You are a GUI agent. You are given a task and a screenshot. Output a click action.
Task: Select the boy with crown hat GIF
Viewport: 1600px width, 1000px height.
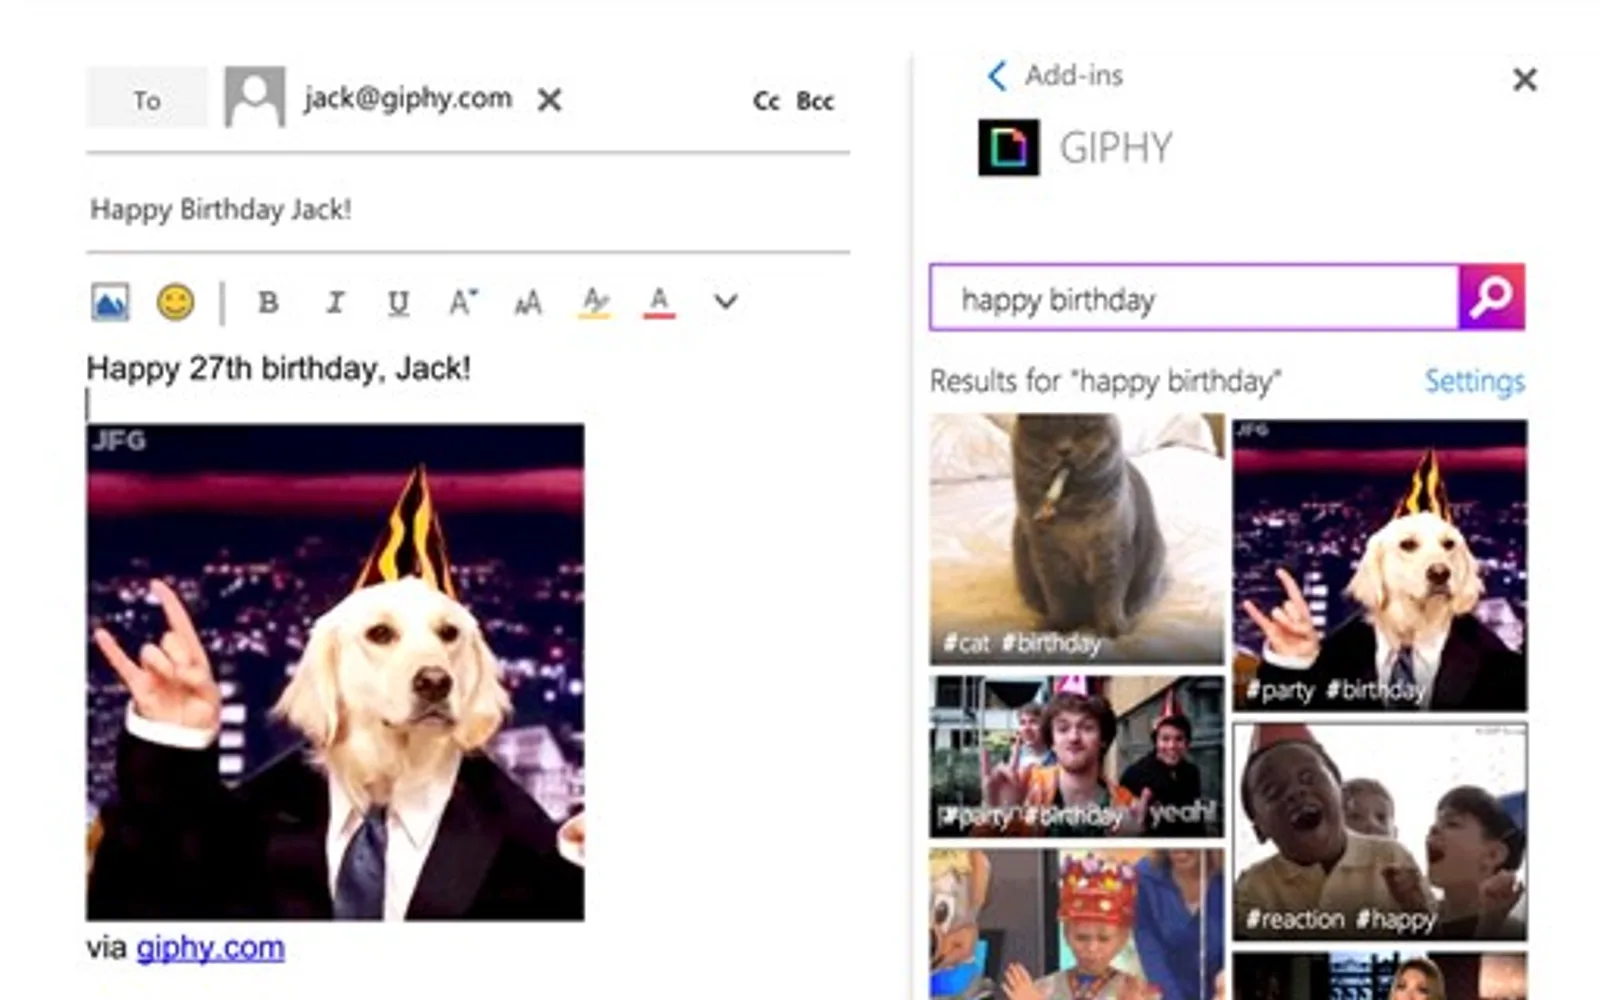pyautogui.click(x=1077, y=924)
